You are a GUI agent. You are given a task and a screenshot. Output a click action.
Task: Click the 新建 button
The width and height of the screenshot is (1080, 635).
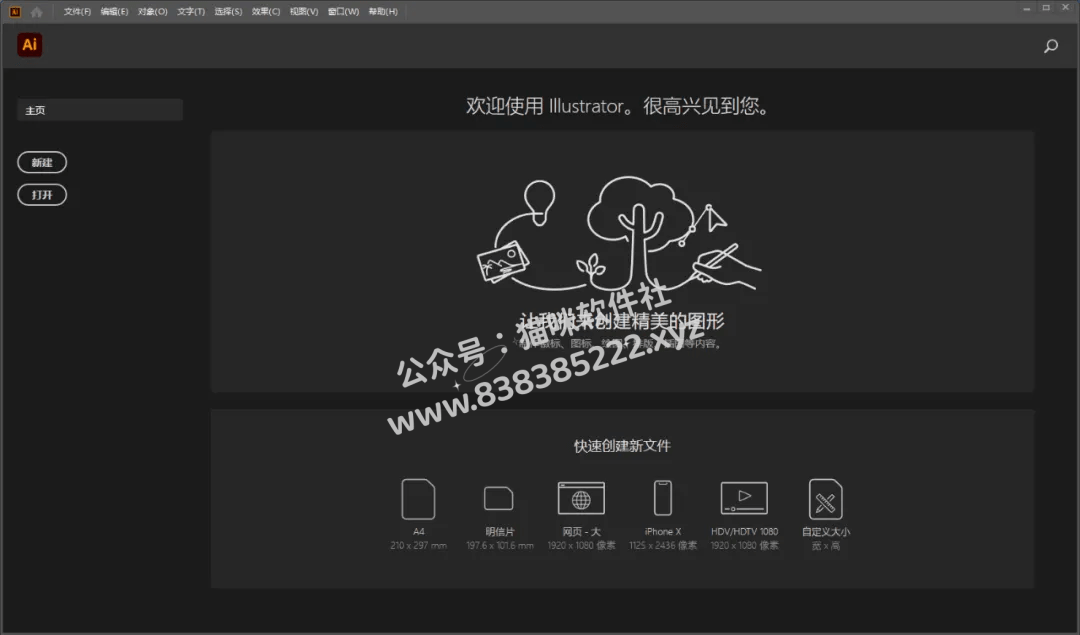click(x=42, y=163)
